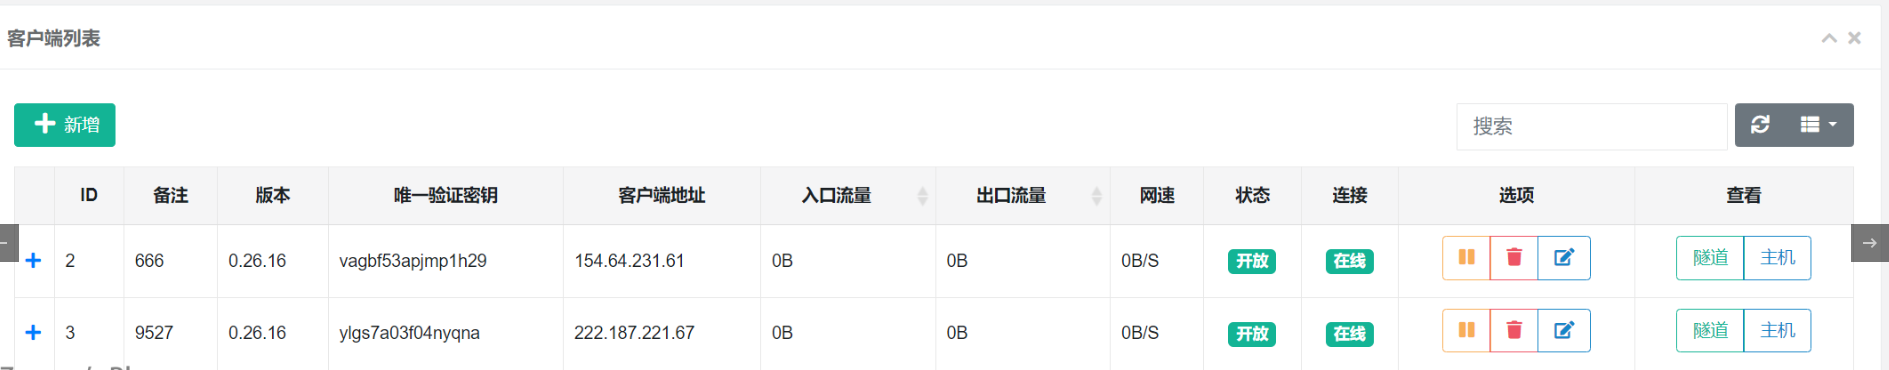Focus the 搜索 search field
The width and height of the screenshot is (1889, 370).
[1592, 126]
